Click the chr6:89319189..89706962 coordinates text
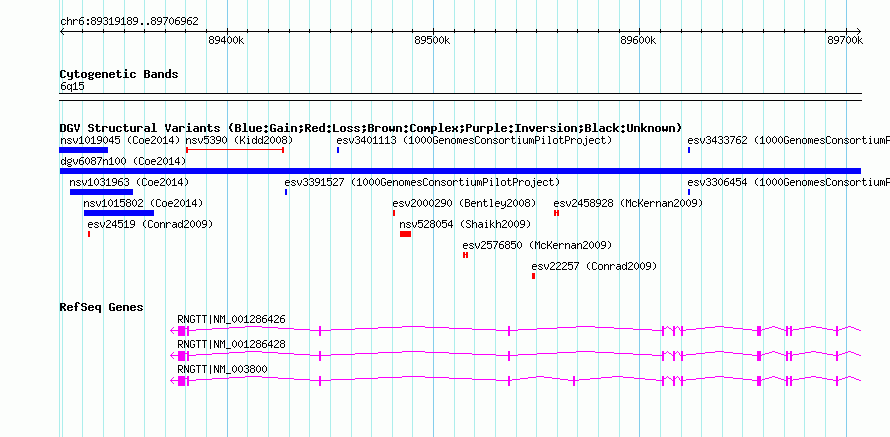 pos(129,22)
